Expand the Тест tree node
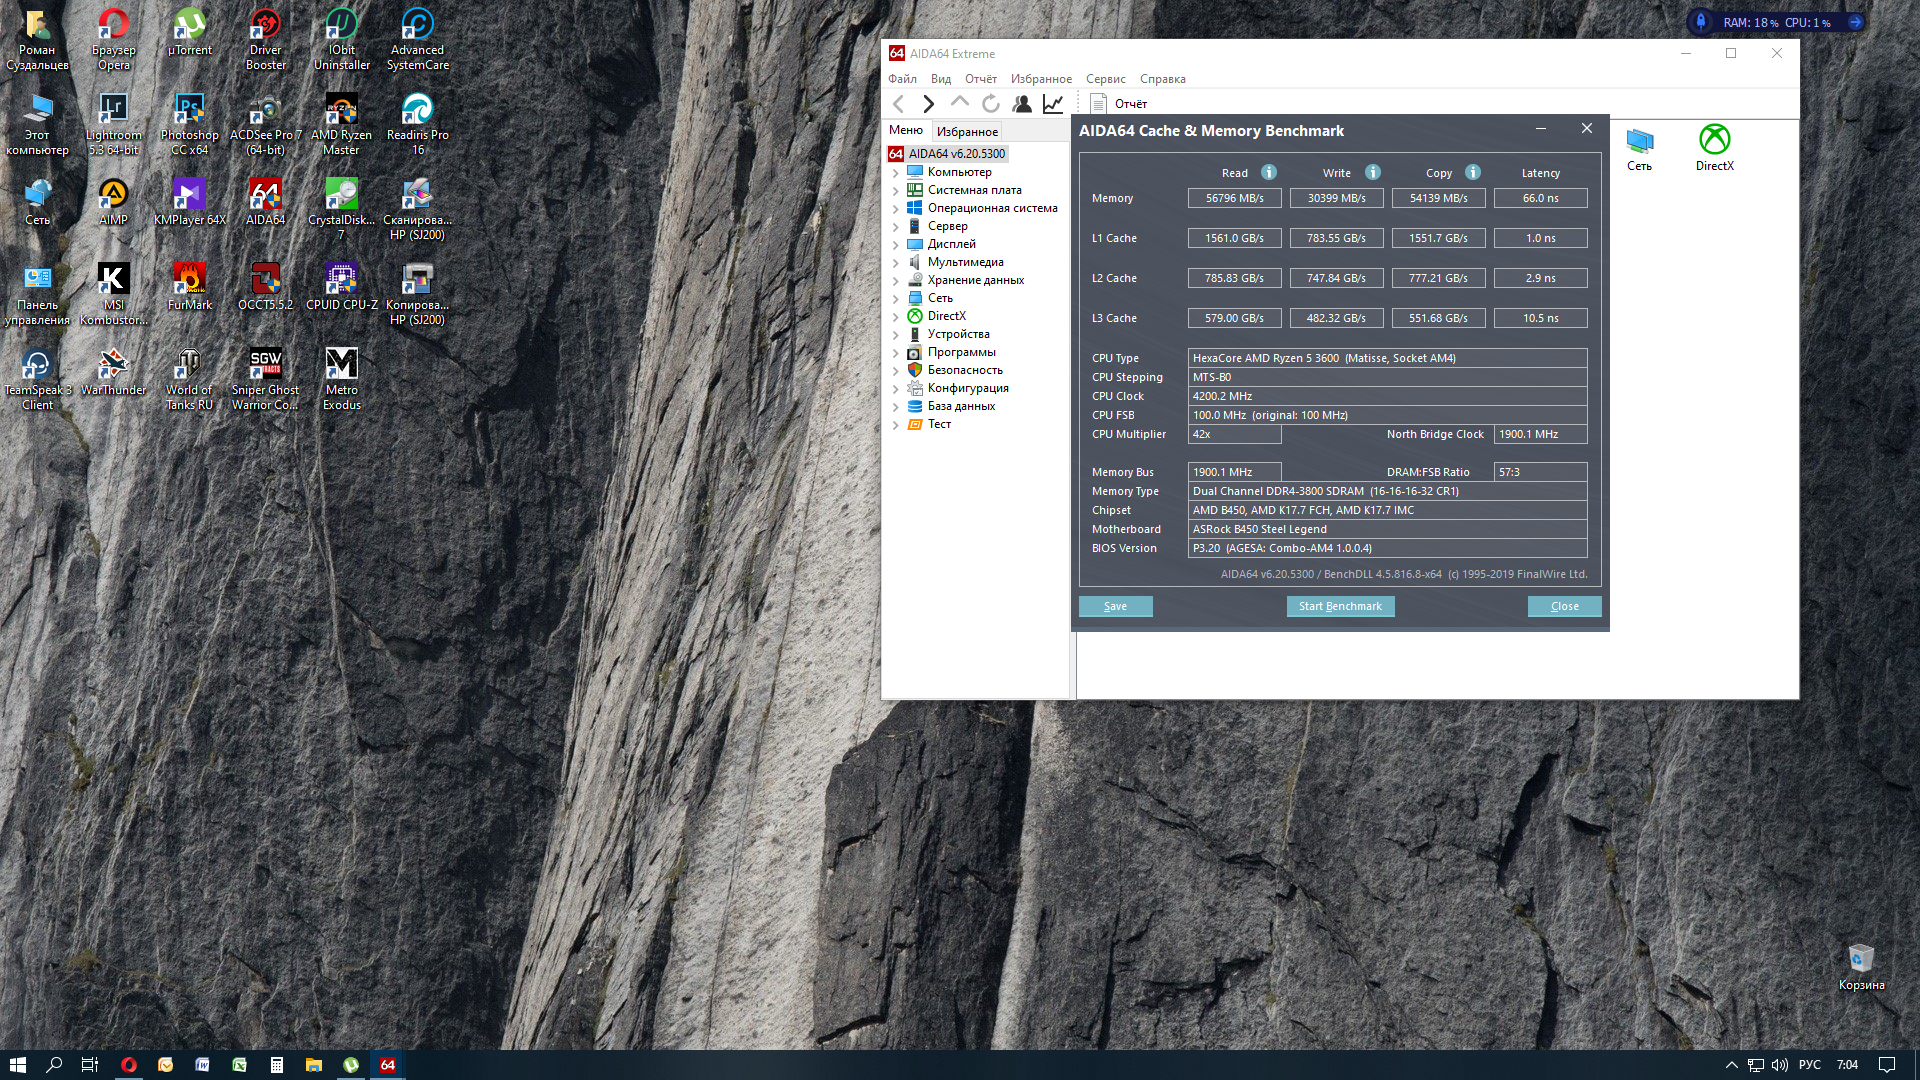 click(895, 425)
